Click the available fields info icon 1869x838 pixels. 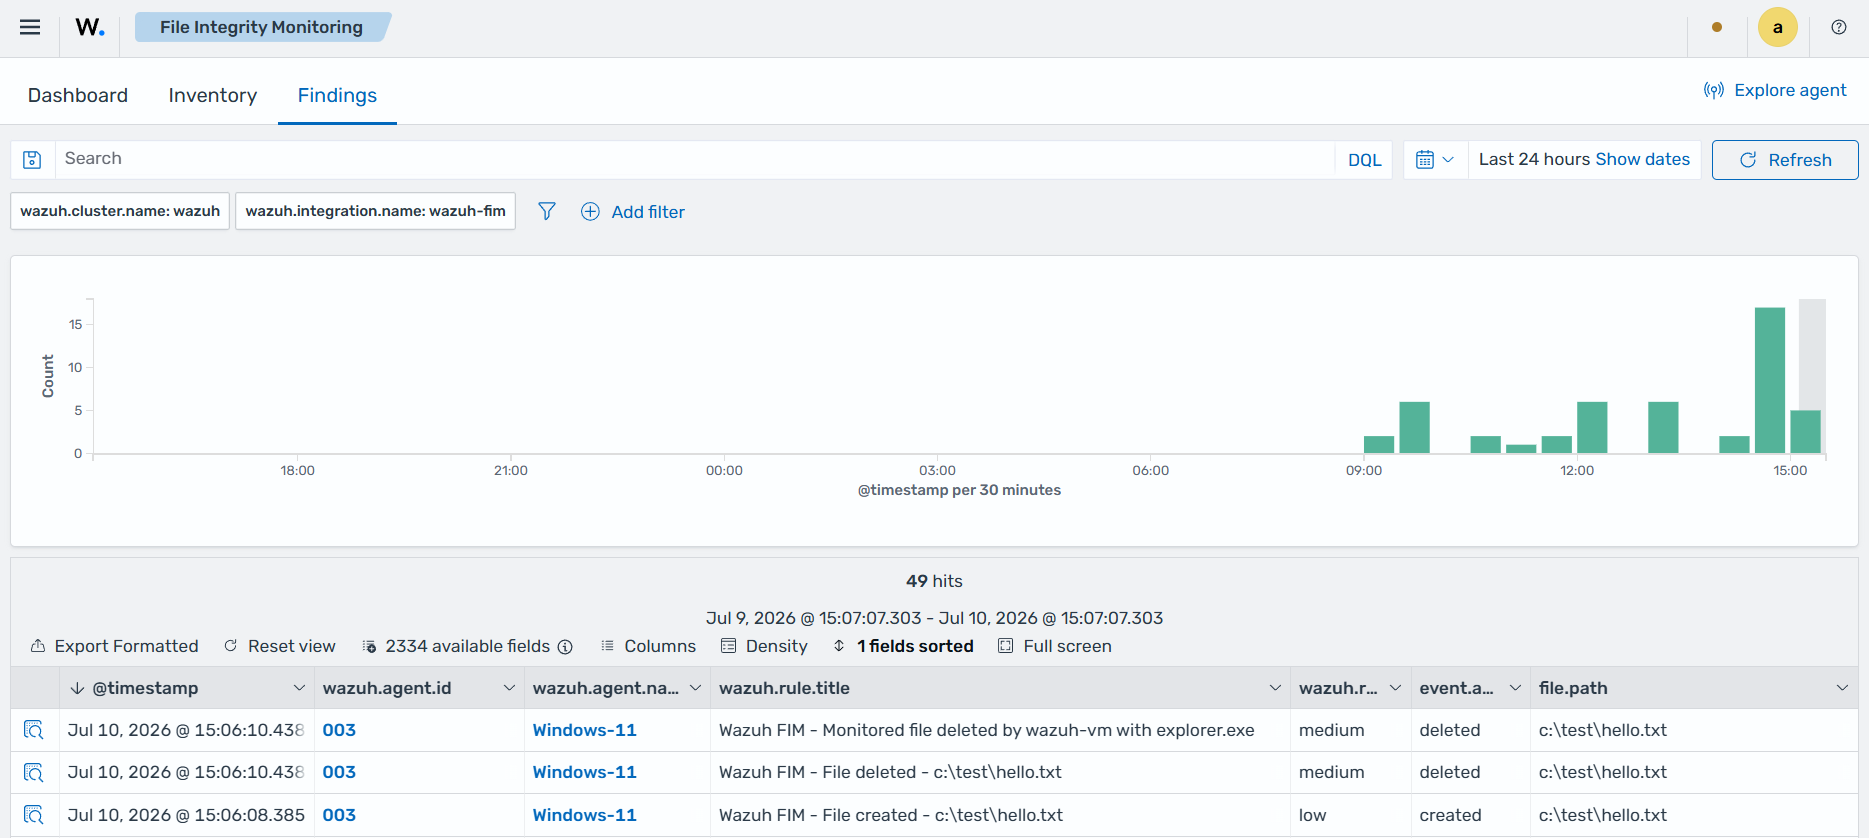click(565, 647)
